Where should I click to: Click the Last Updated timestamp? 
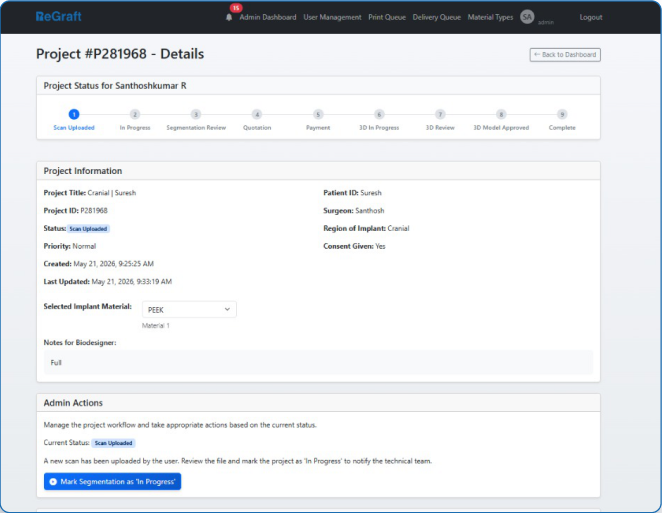pos(132,282)
